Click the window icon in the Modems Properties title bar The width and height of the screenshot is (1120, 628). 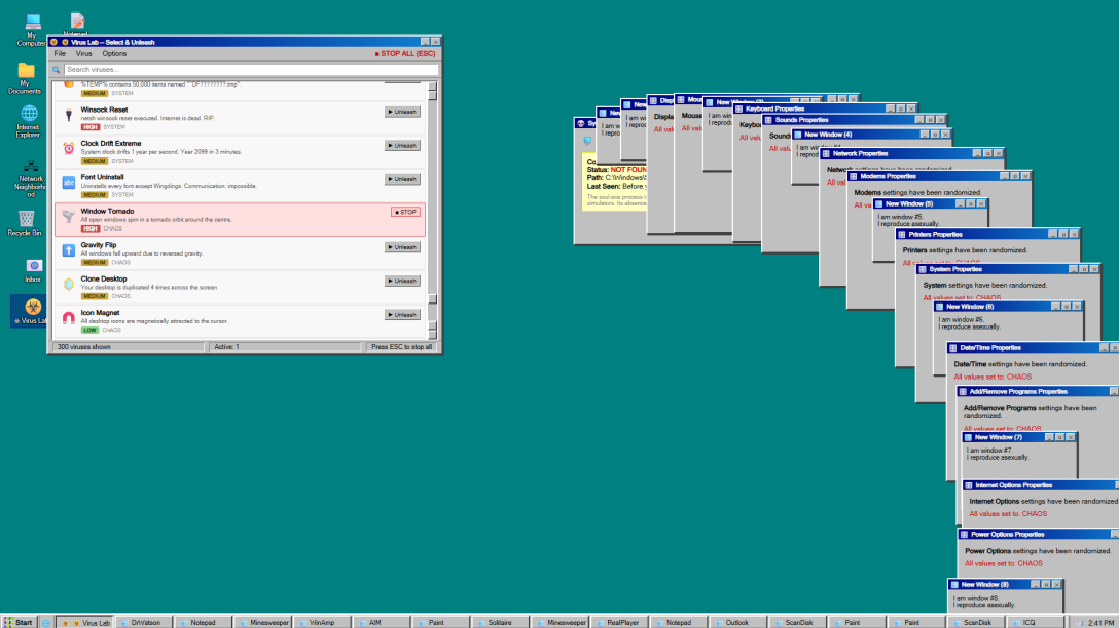(x=854, y=176)
